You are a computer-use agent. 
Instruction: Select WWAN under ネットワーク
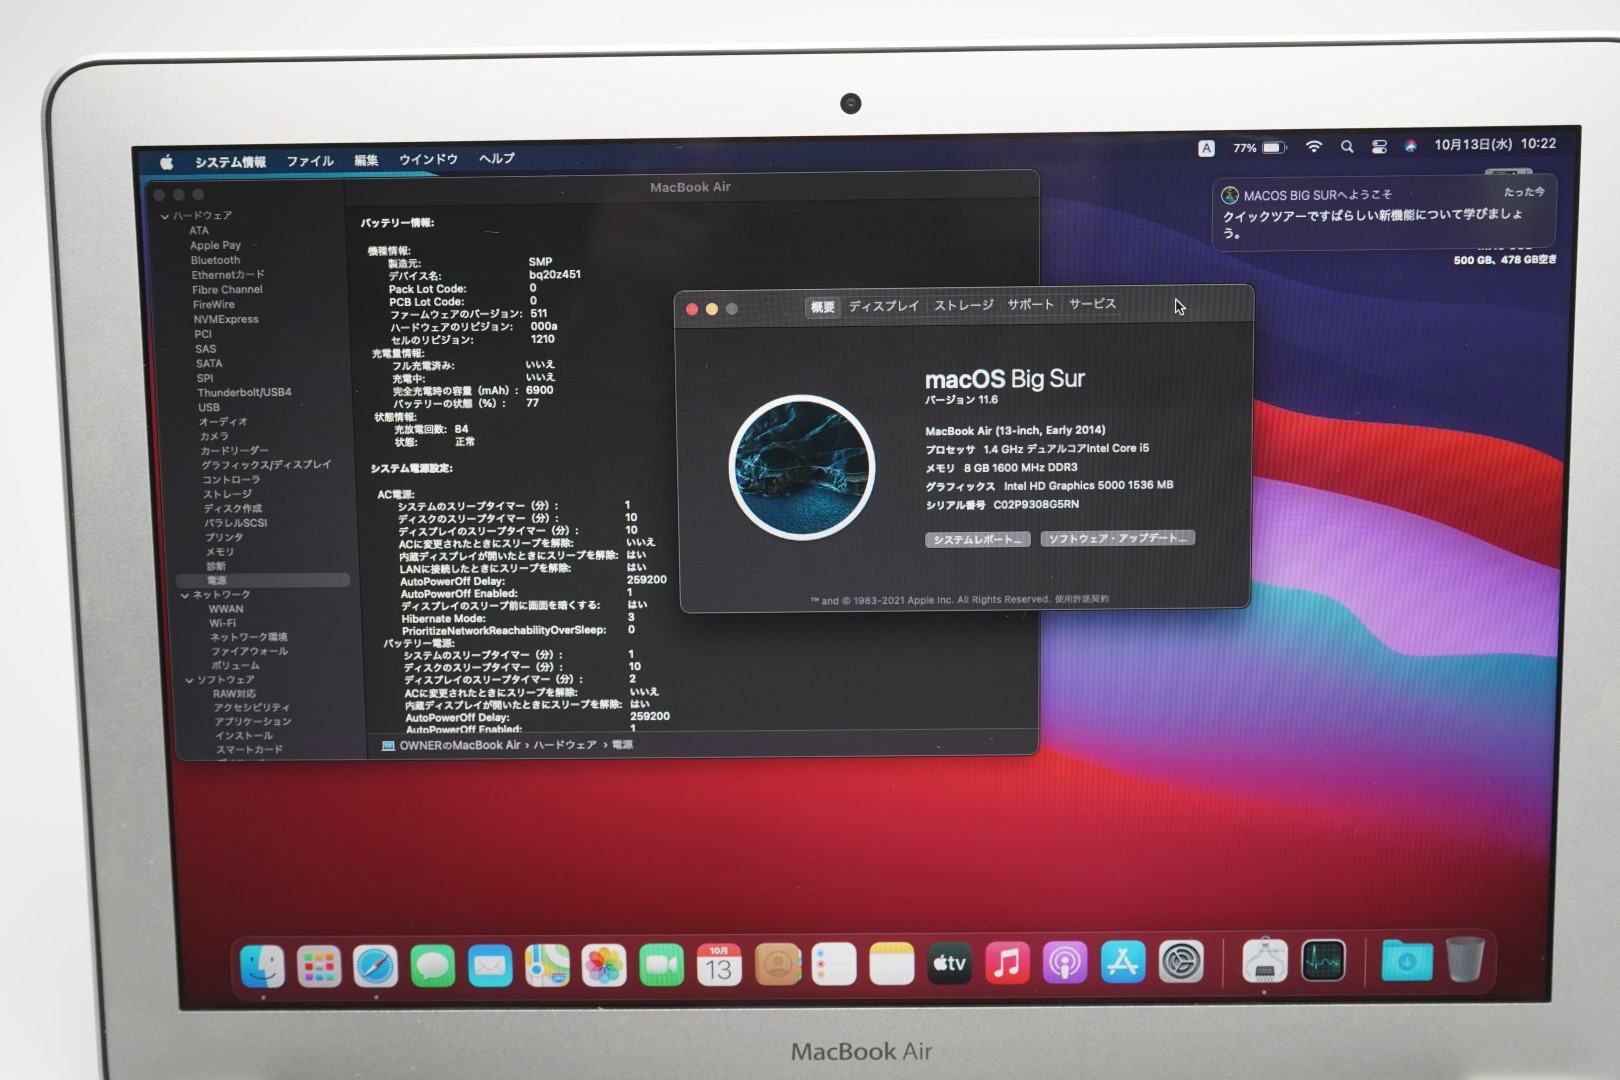coord(225,609)
